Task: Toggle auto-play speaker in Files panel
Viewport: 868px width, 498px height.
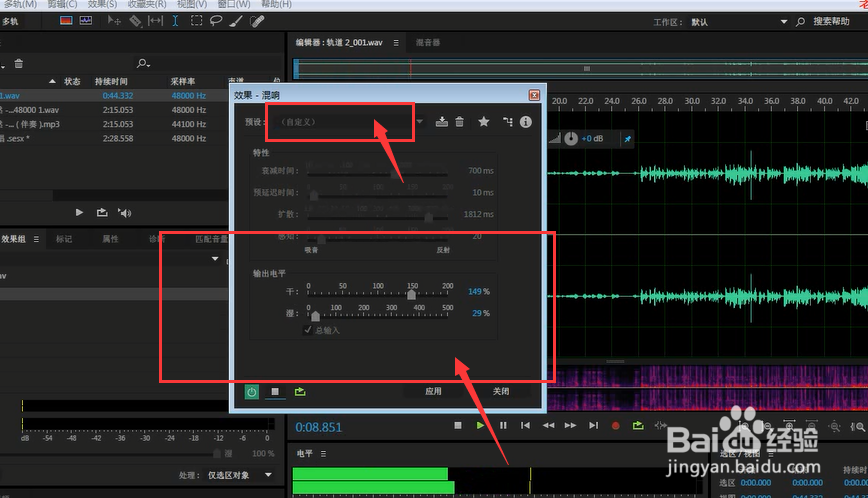Action: [x=125, y=212]
